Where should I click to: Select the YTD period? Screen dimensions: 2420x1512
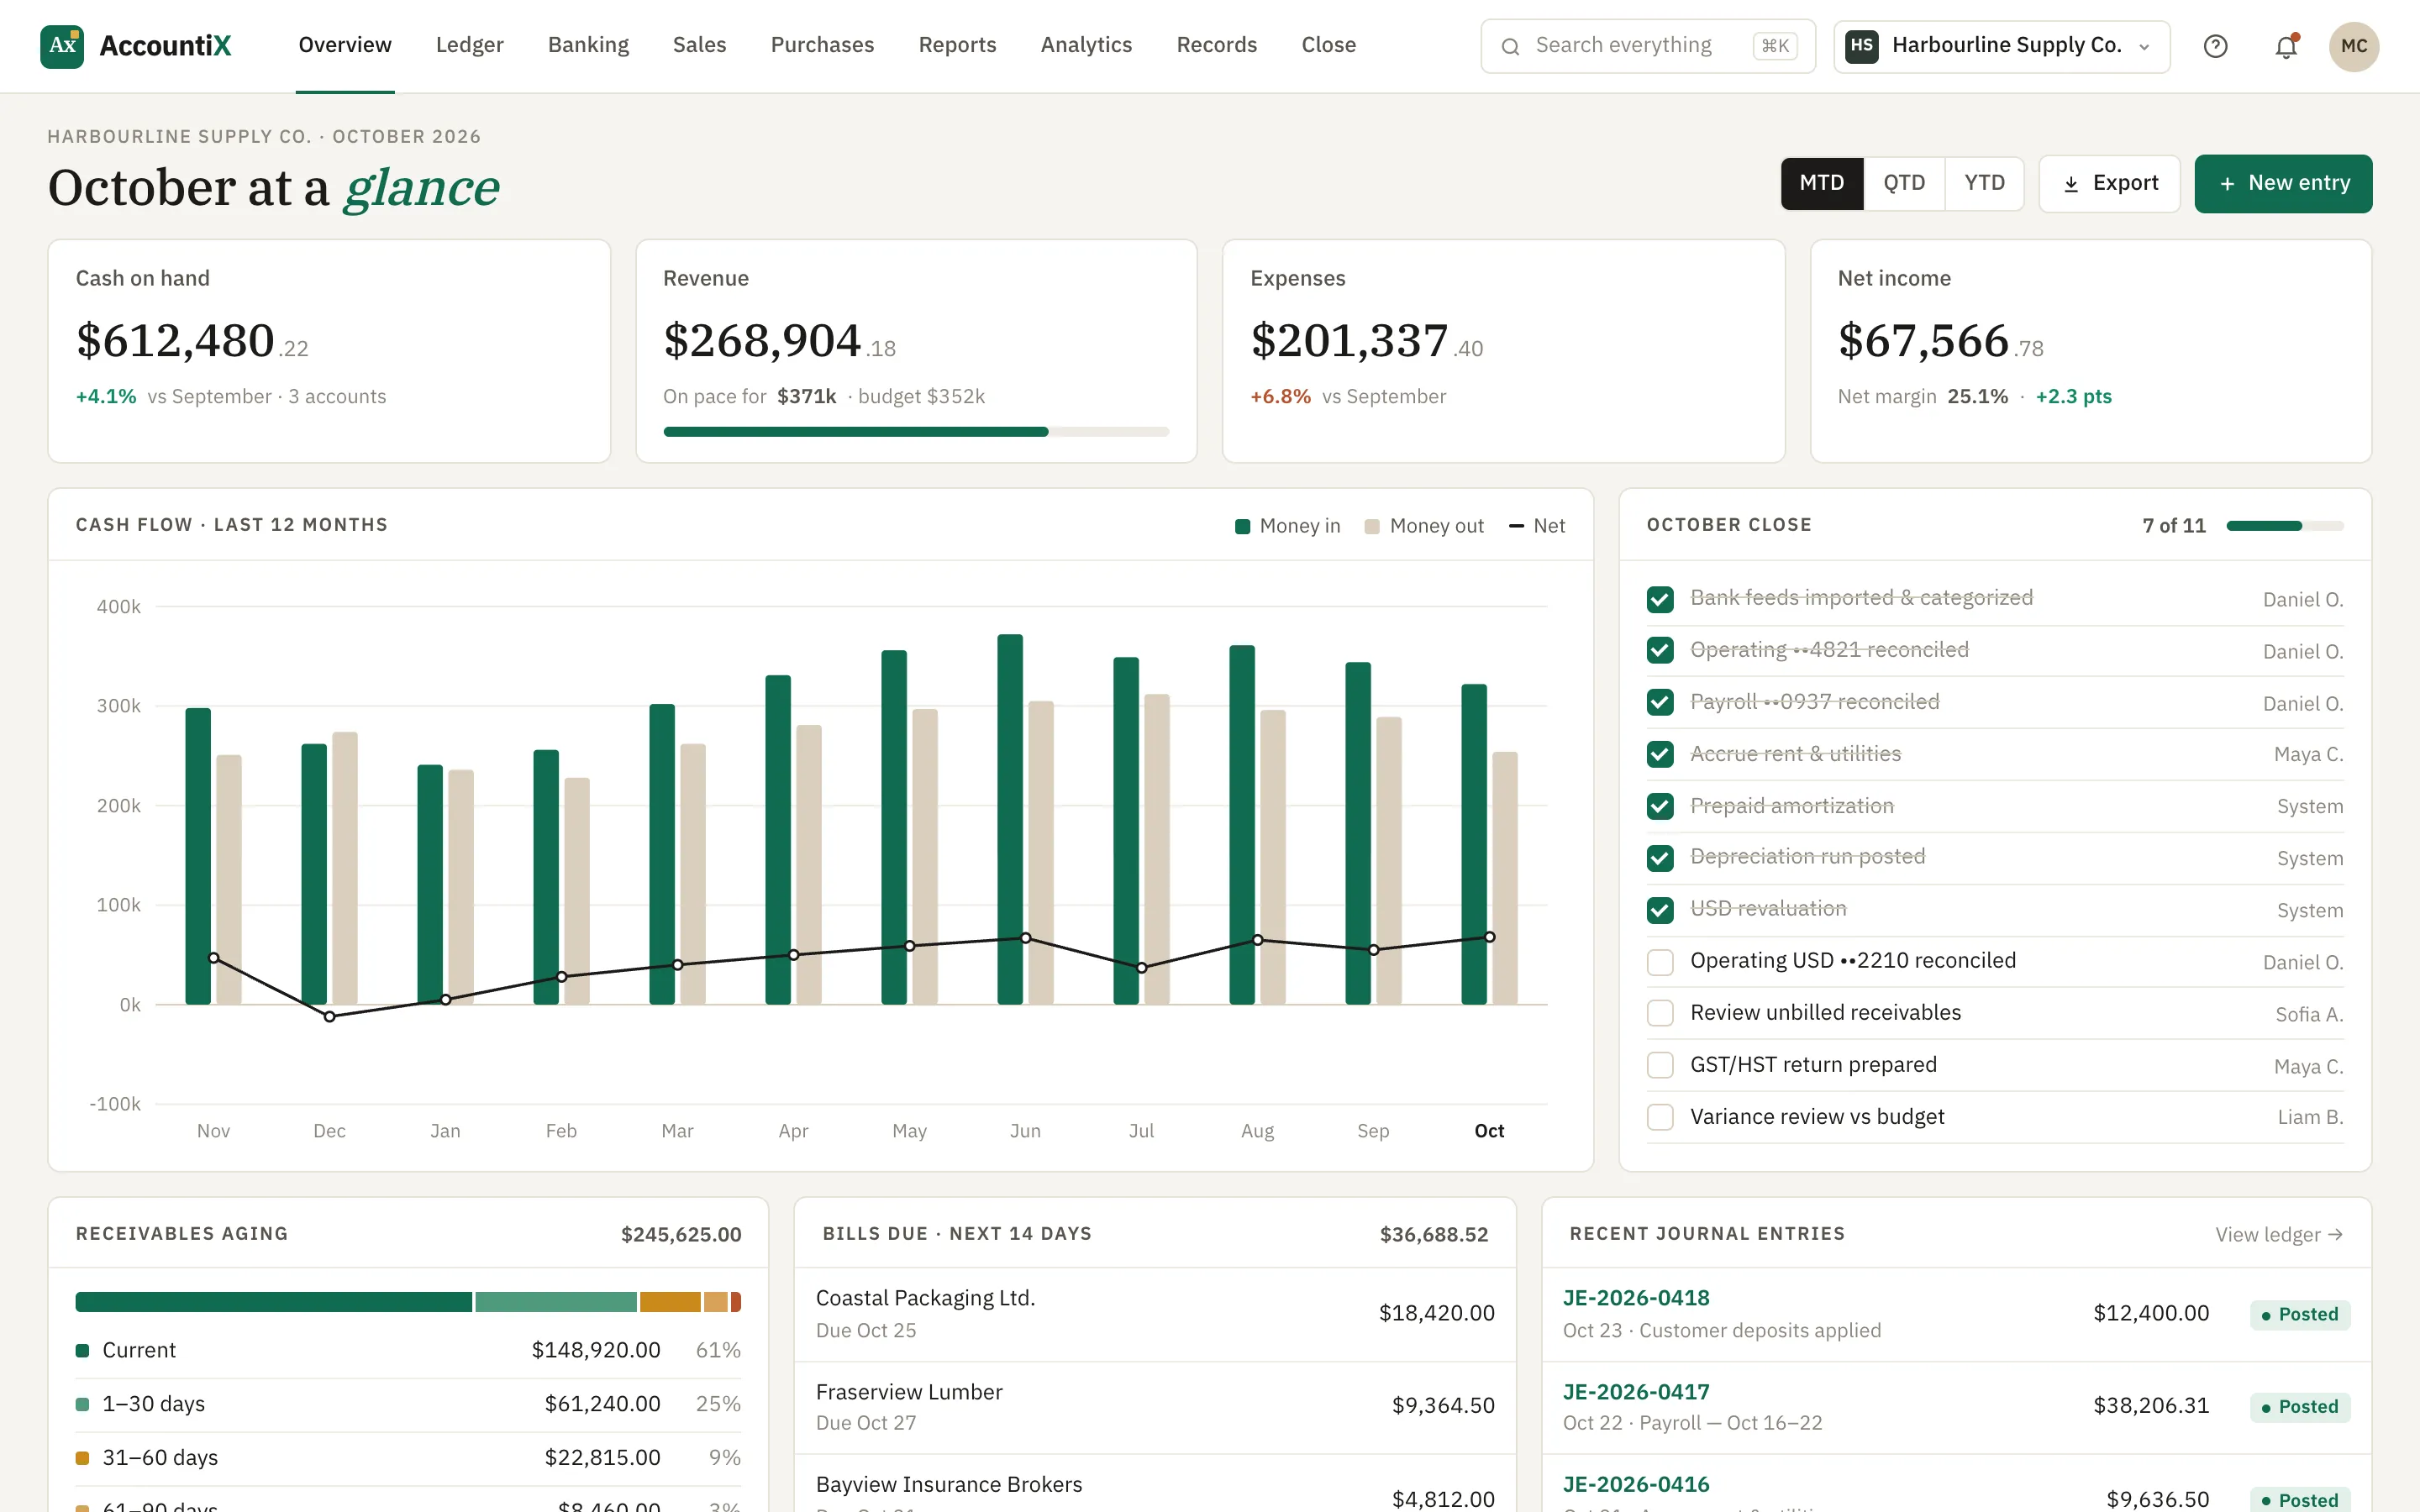[1984, 183]
